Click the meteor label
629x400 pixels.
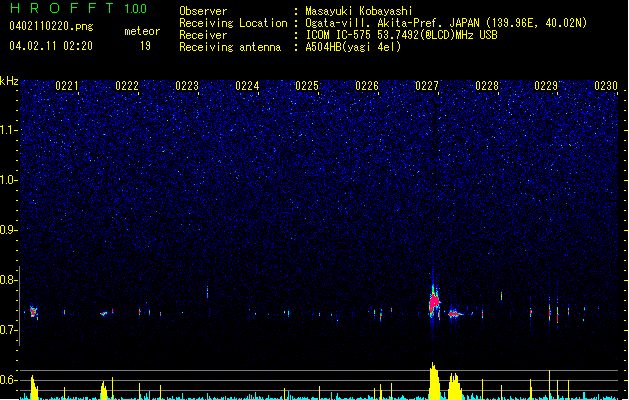click(142, 31)
